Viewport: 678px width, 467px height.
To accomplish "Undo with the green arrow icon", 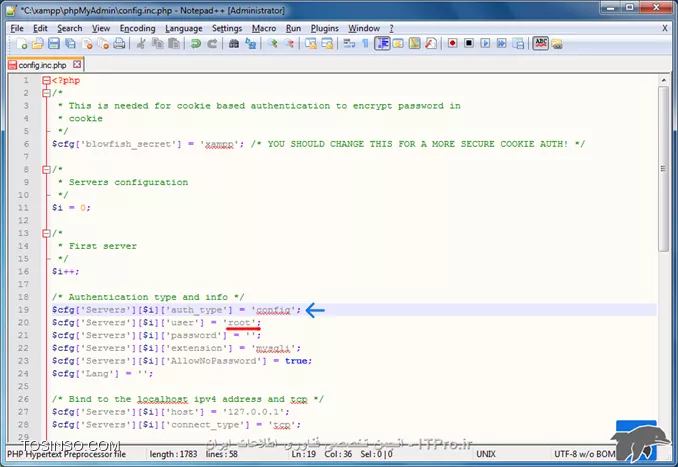I will [x=195, y=44].
